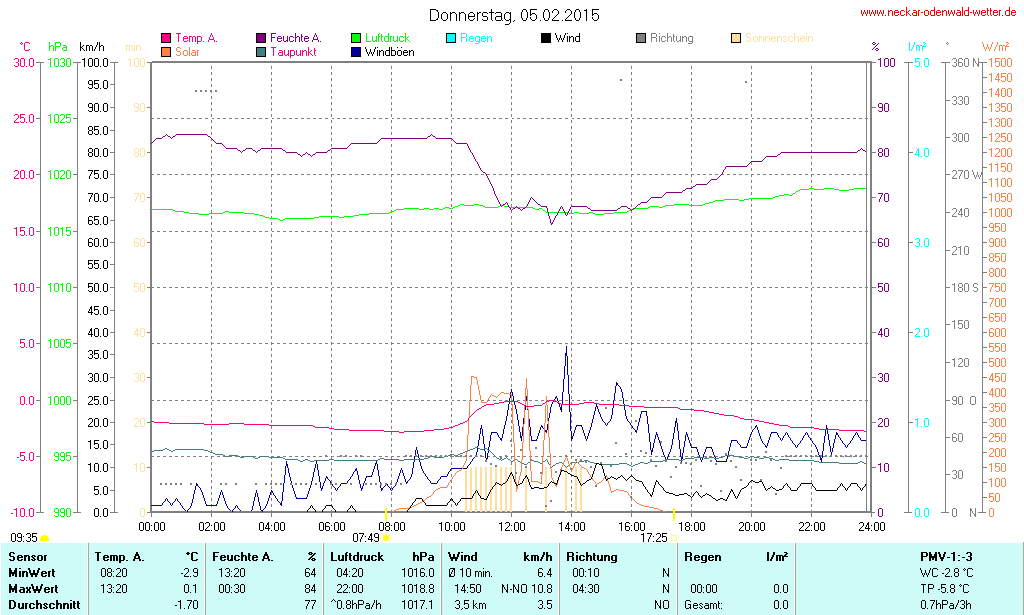Click the cyan Regen legend swatch
The height and width of the screenshot is (615, 1024).
[451, 38]
